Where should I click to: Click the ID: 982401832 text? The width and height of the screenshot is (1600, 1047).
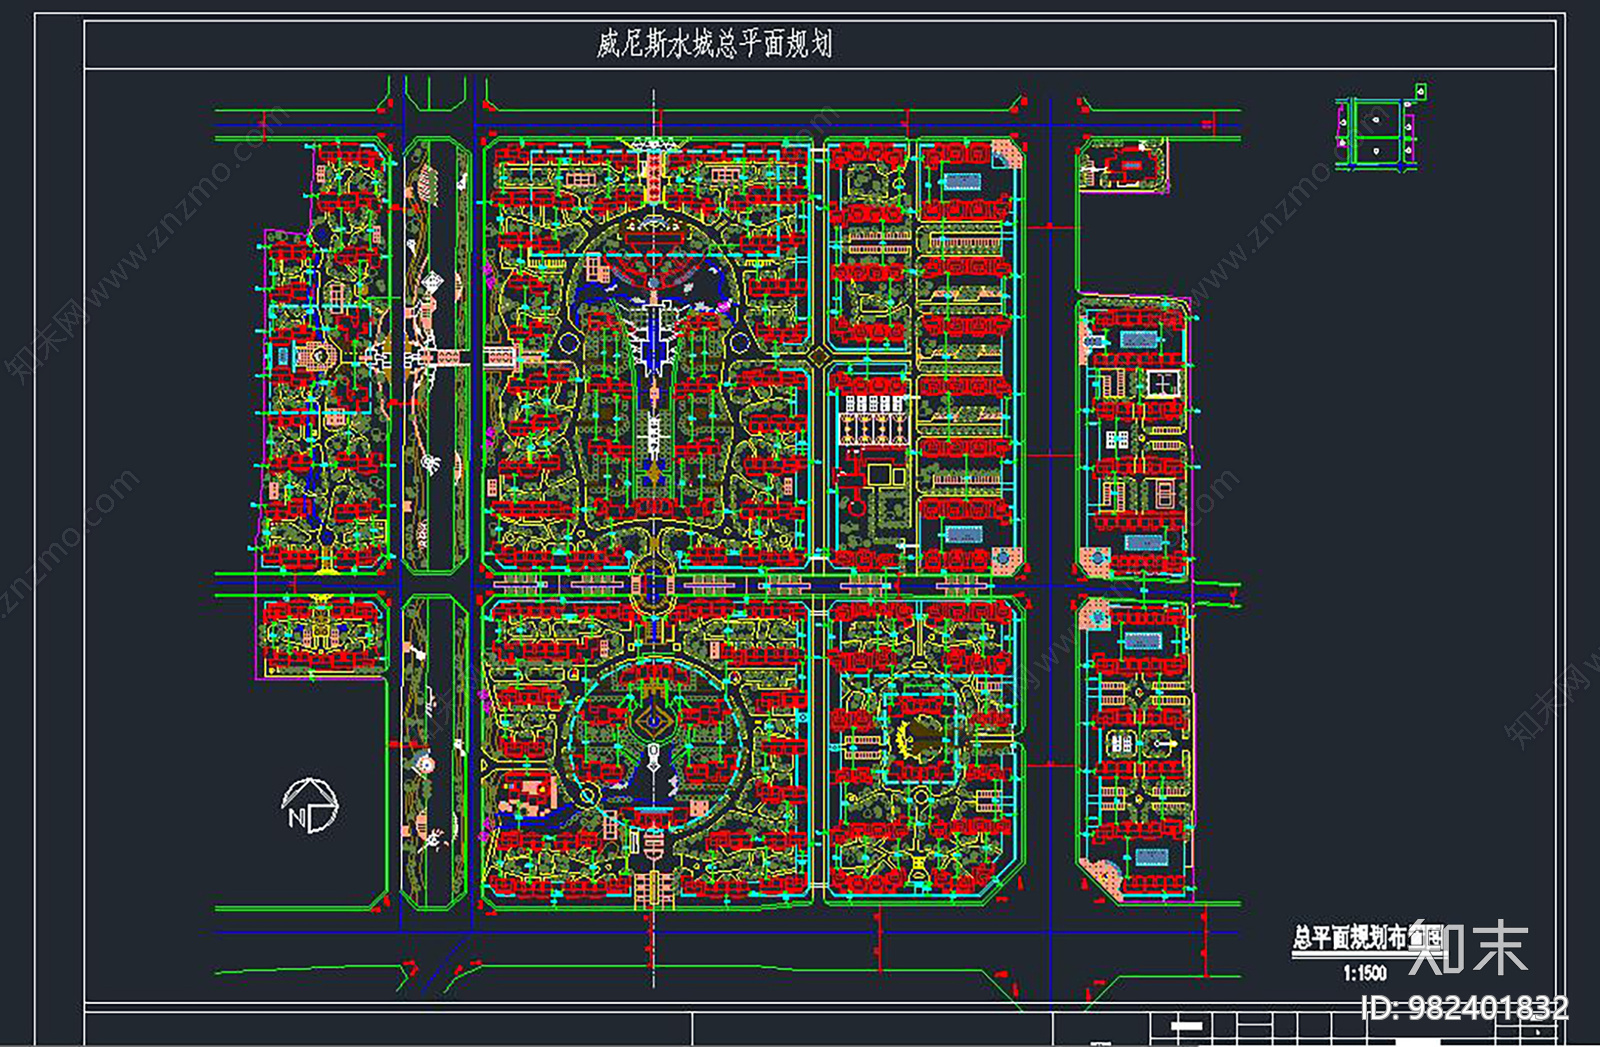(x=1465, y=1007)
